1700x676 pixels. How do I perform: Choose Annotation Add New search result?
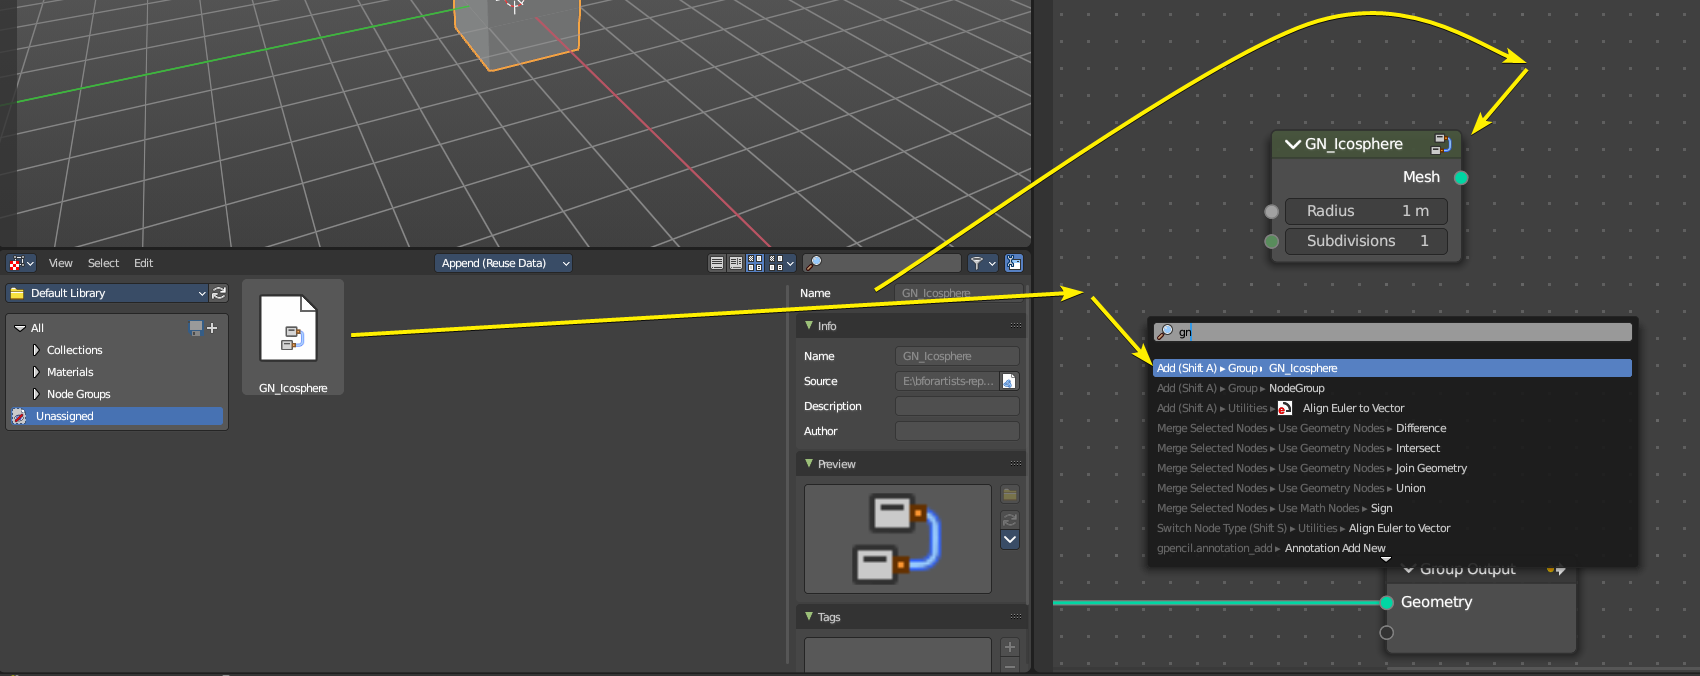1392,548
